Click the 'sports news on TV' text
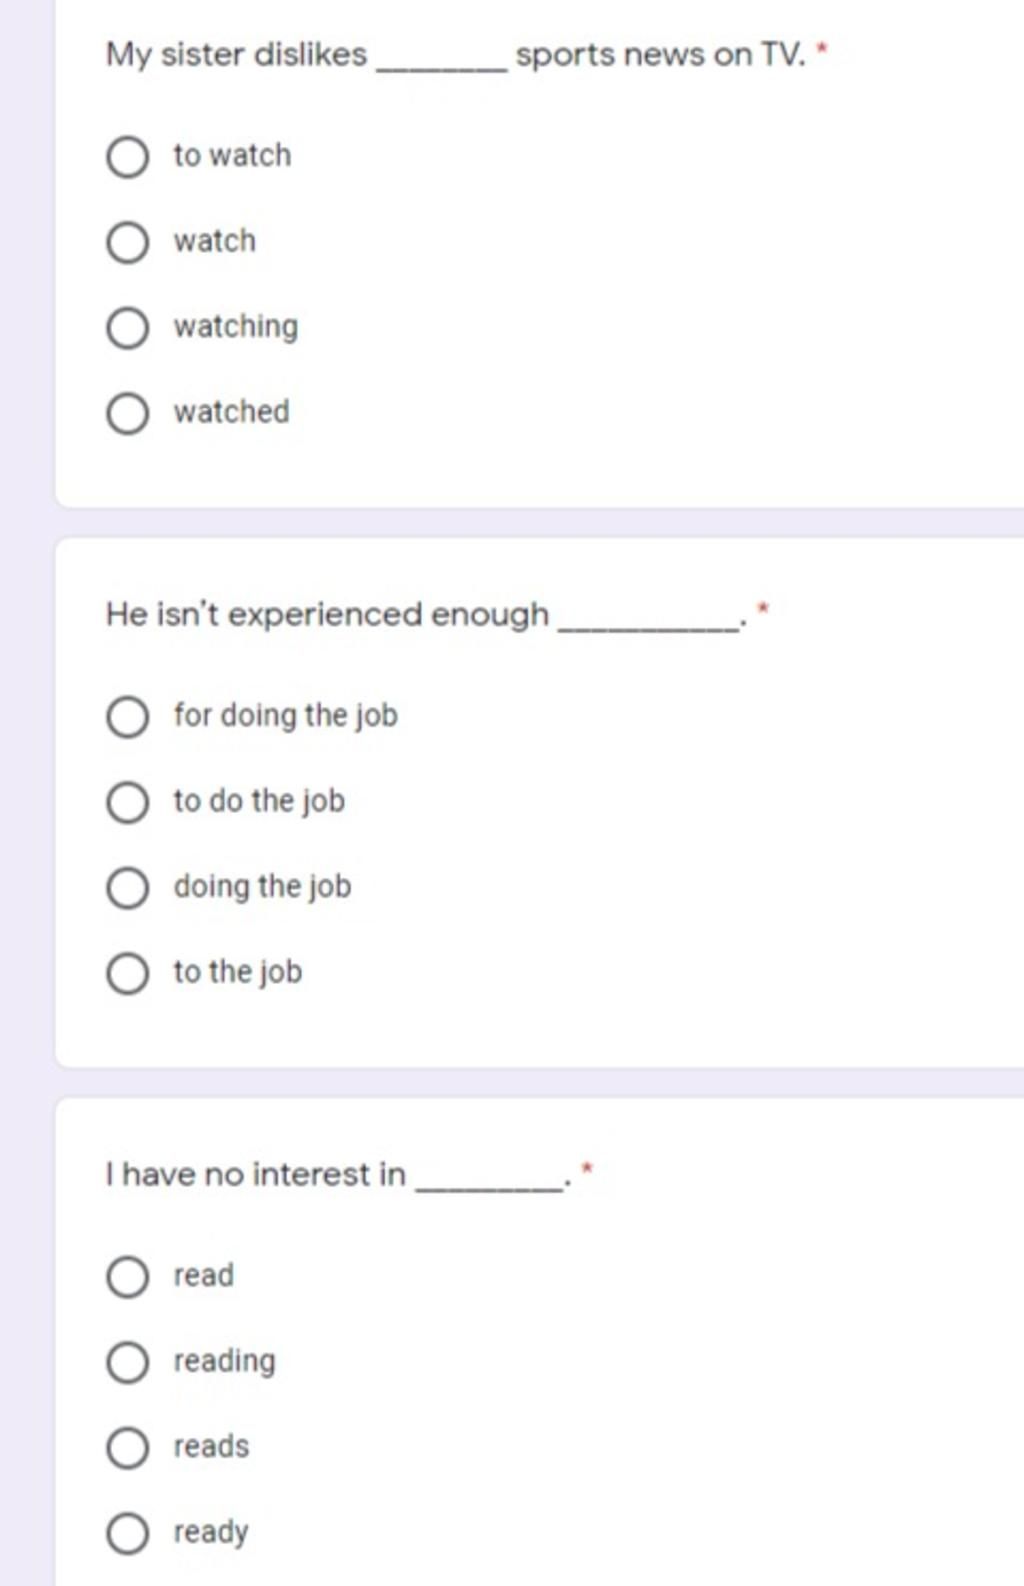Viewport: 1024px width, 1586px height. [x=660, y=55]
